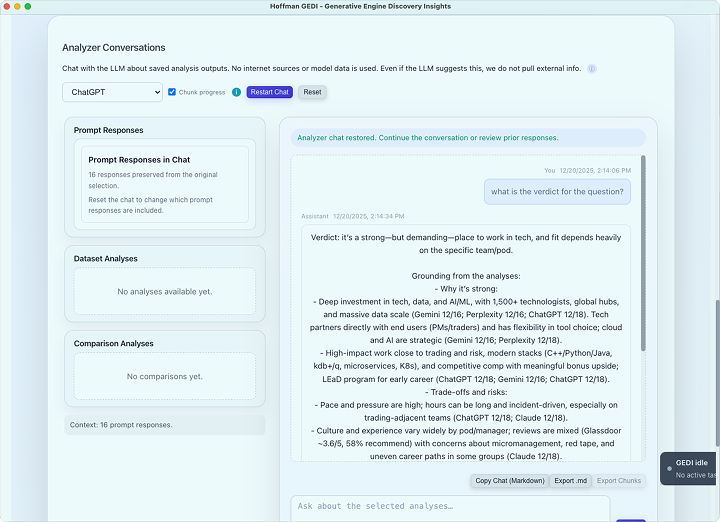This screenshot has height=522, width=720.
Task: Click the GEDI idle status badge
Action: tap(690, 469)
